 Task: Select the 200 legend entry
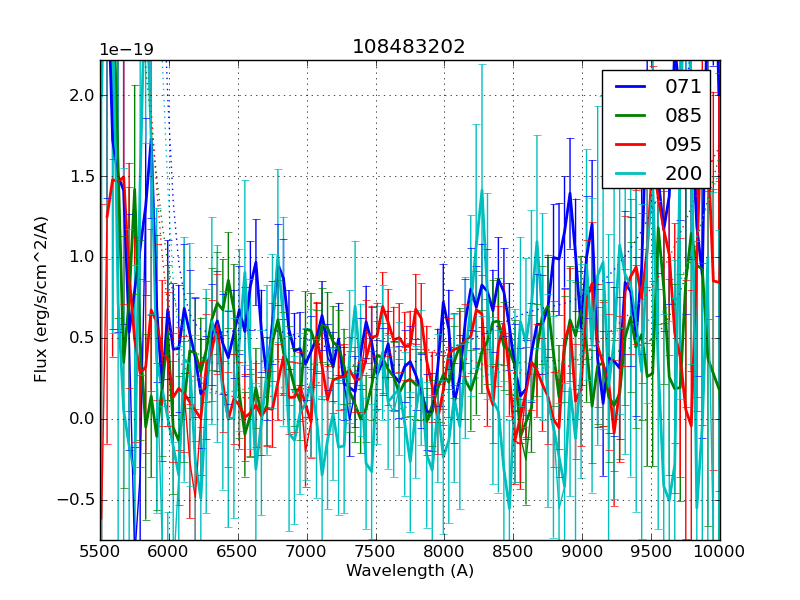click(x=683, y=173)
